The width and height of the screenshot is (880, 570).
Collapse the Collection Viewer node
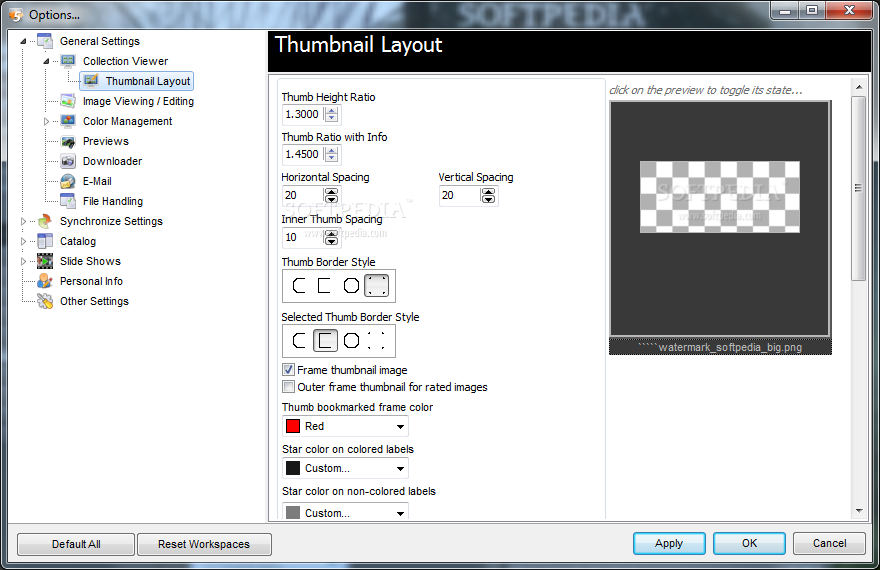tap(47, 61)
